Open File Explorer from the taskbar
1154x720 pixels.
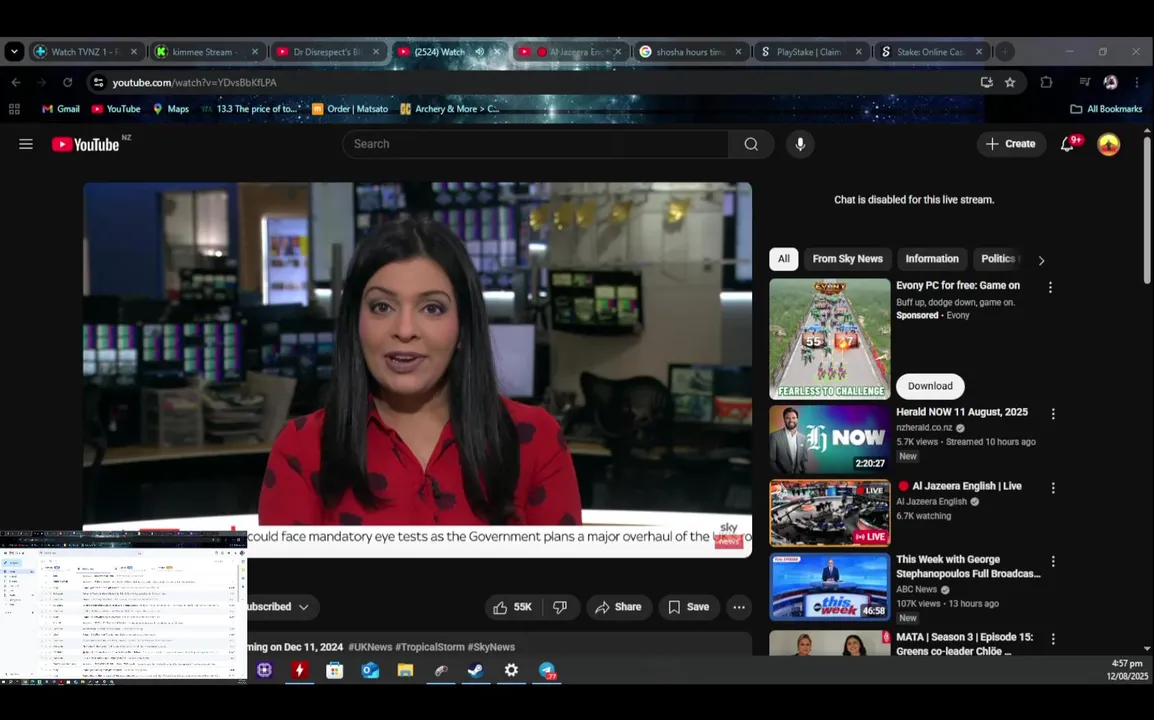tap(406, 671)
